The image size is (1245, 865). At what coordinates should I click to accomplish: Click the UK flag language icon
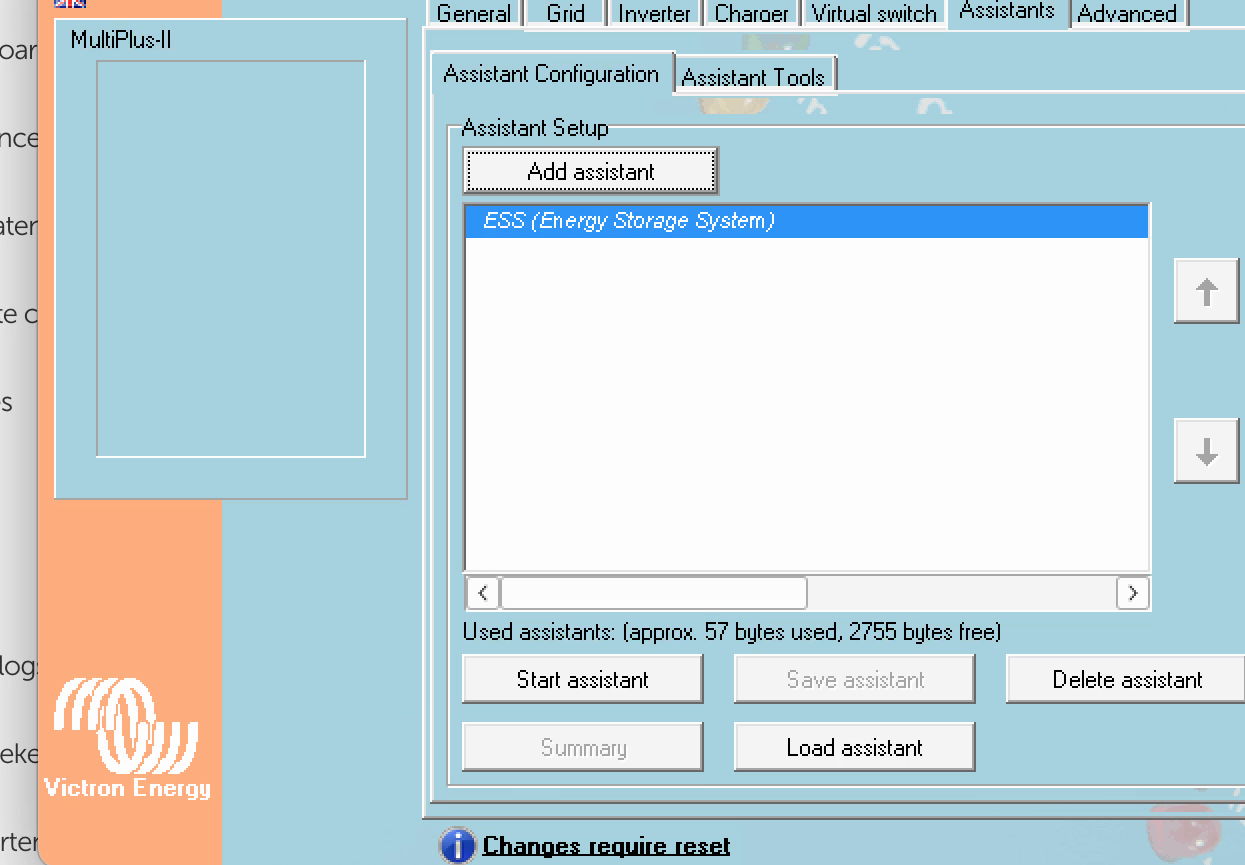pos(70,4)
